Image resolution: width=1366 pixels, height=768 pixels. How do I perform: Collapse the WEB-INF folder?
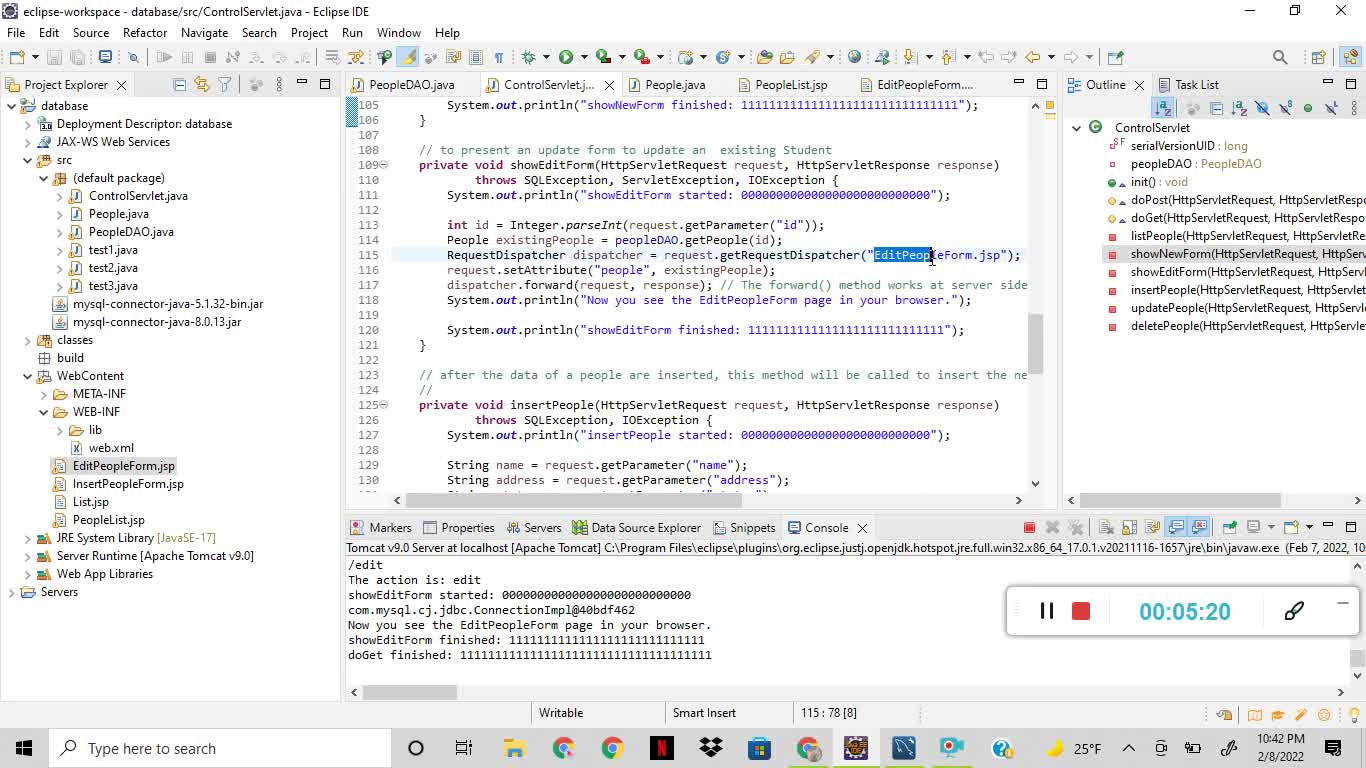(x=44, y=412)
